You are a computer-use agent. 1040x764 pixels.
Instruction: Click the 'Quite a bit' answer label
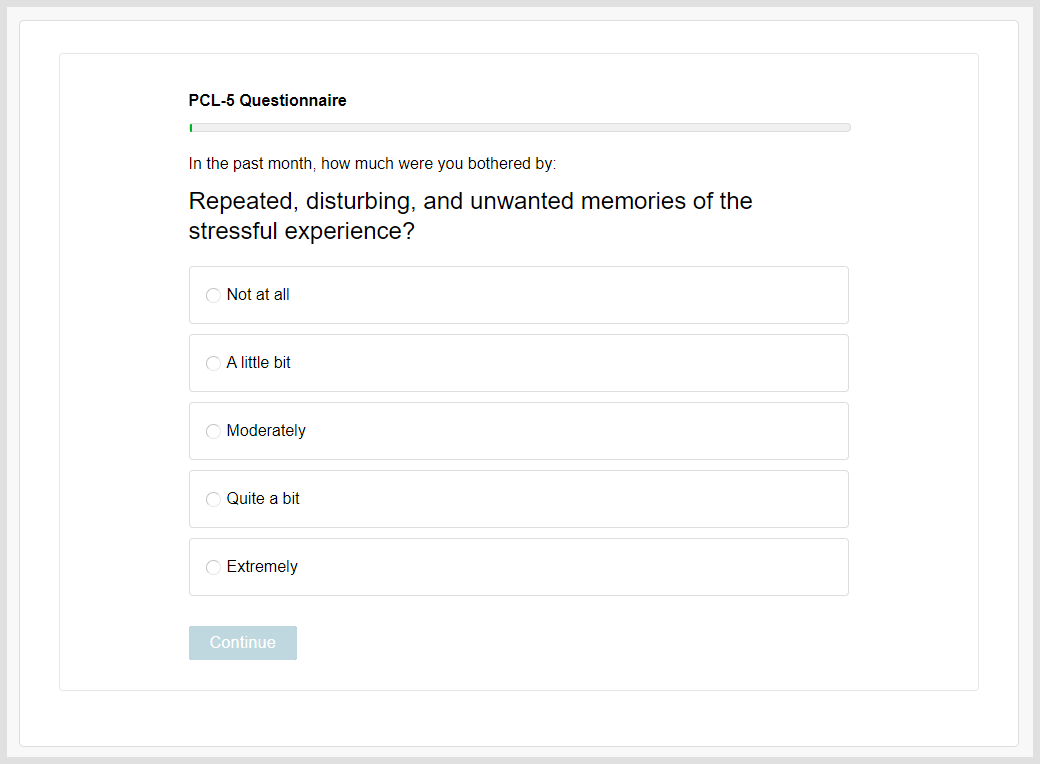(263, 499)
